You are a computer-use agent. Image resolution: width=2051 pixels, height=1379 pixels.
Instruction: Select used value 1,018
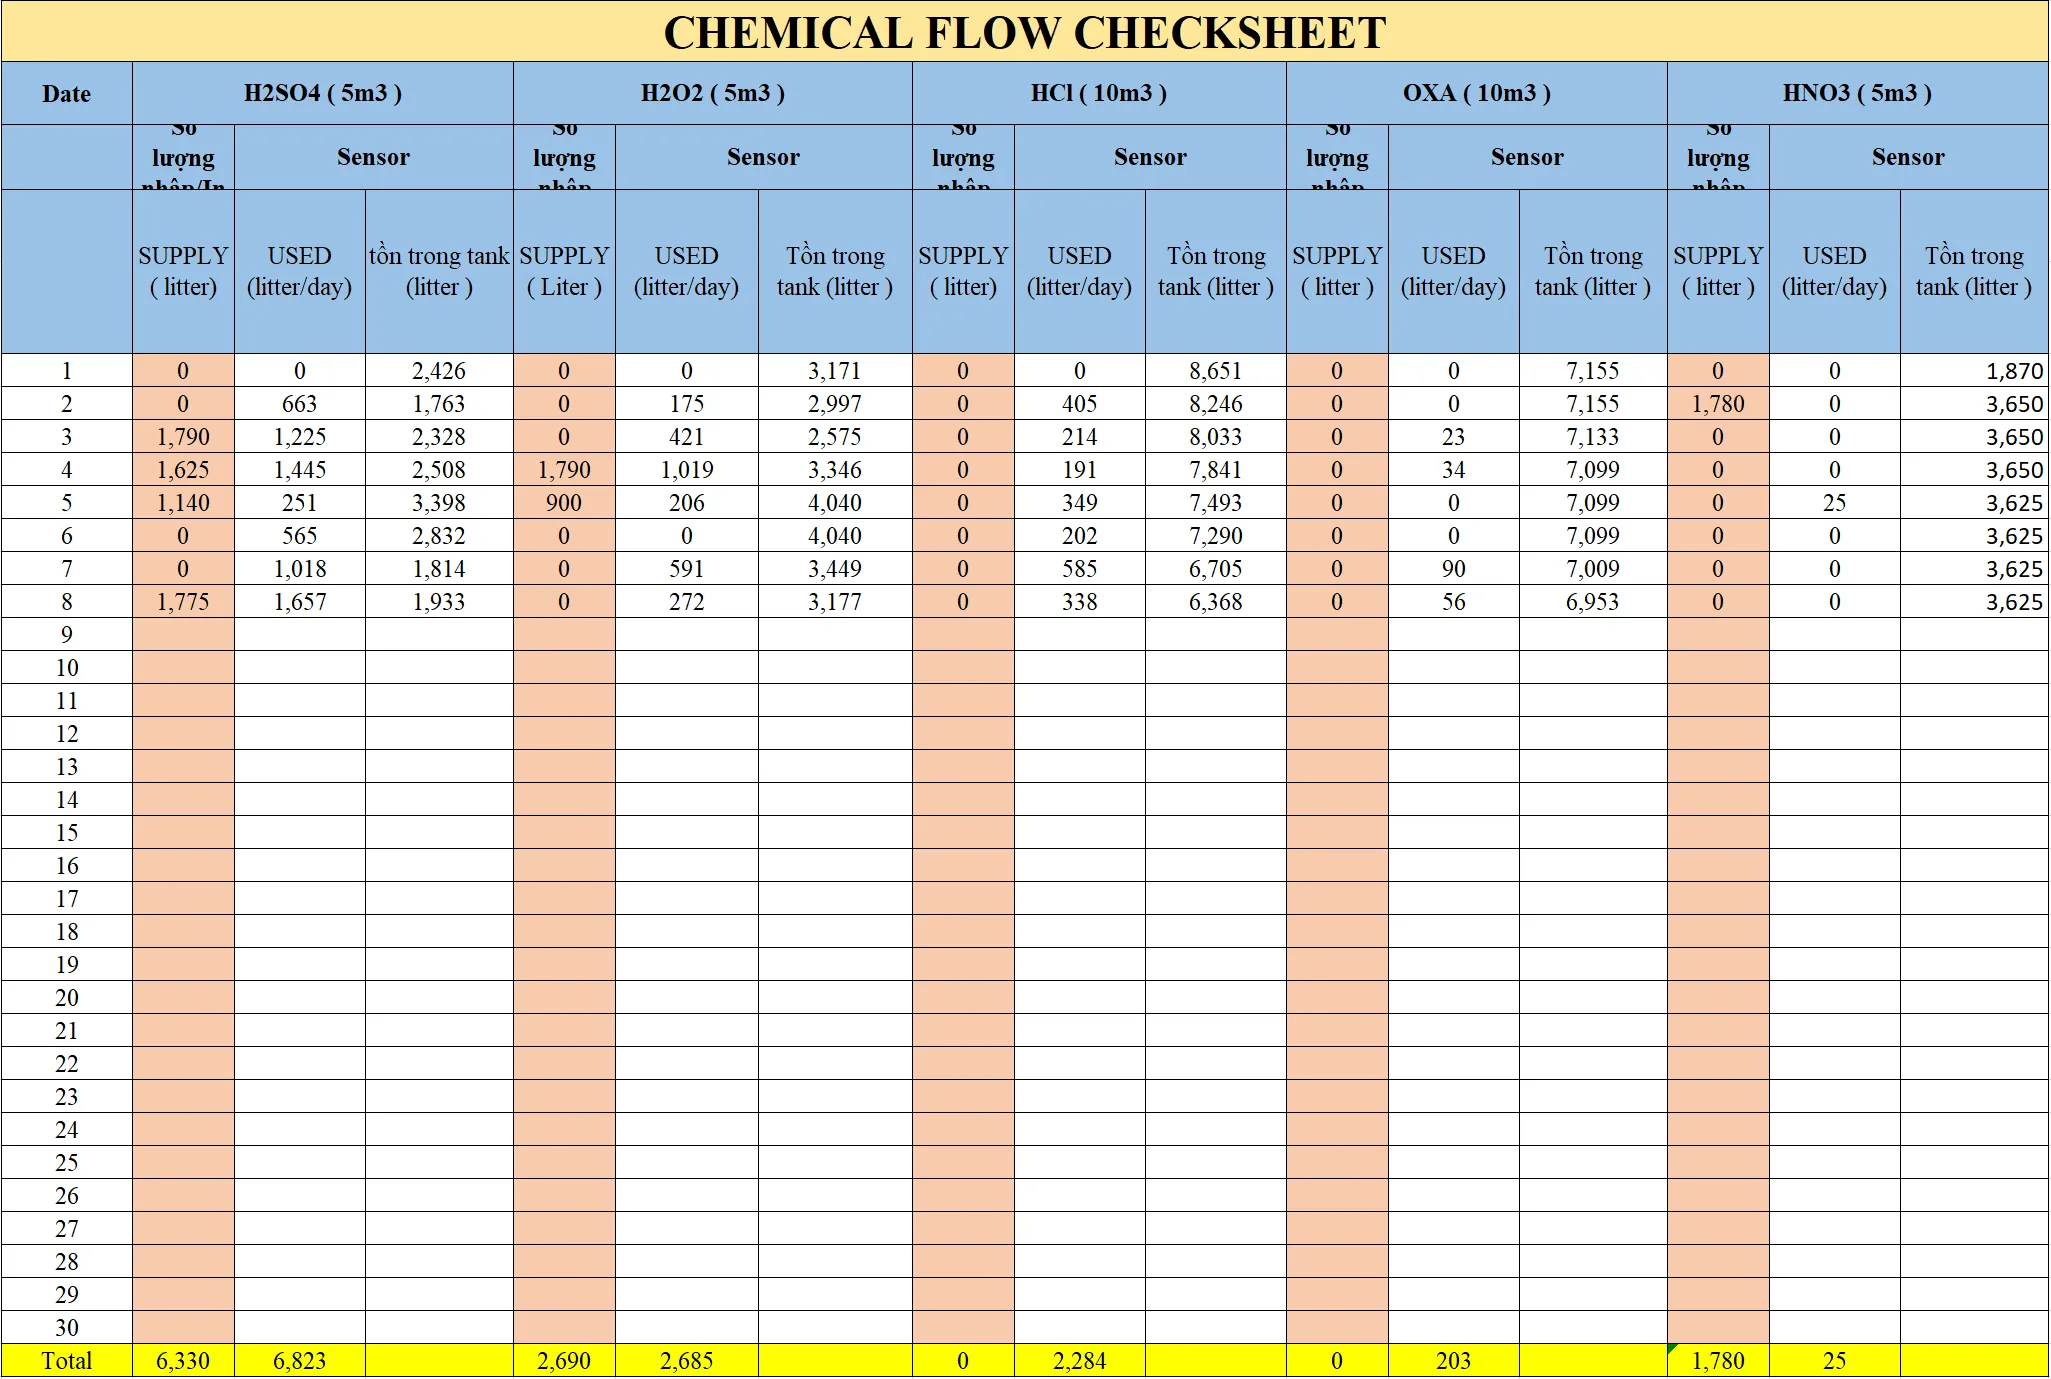[300, 569]
